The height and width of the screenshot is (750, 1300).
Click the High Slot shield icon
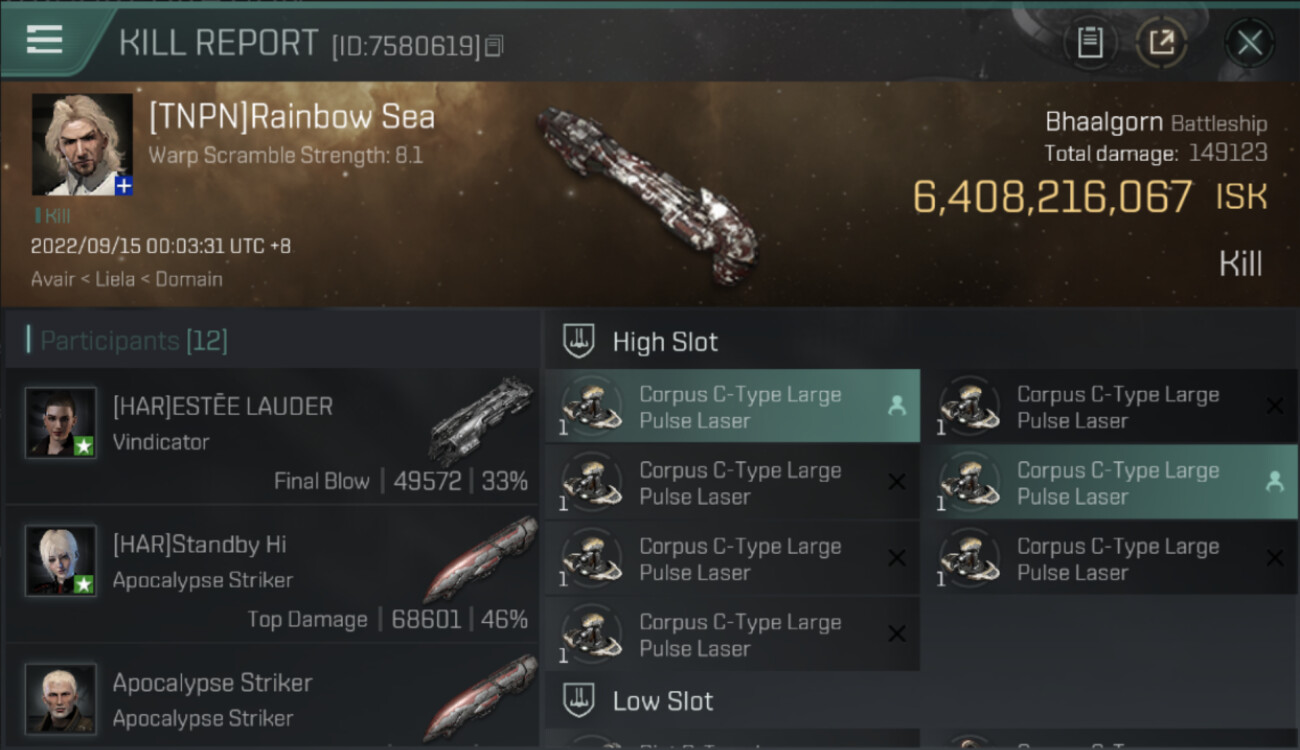click(580, 342)
